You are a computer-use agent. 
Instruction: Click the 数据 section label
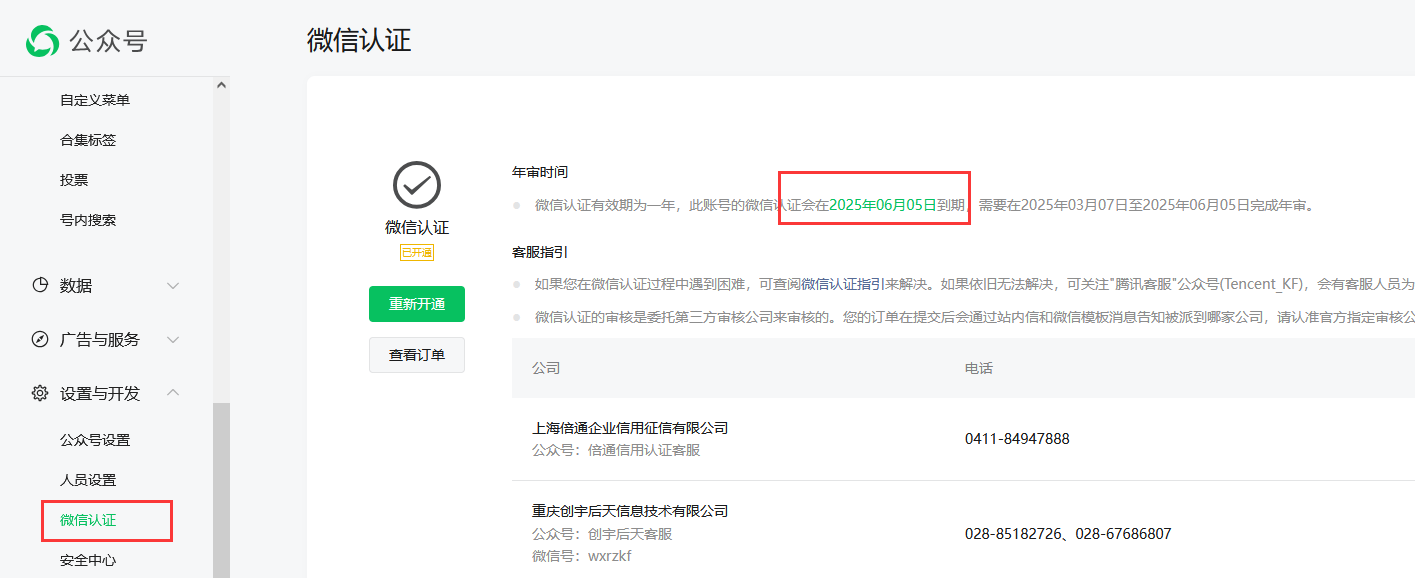pyautogui.click(x=76, y=285)
